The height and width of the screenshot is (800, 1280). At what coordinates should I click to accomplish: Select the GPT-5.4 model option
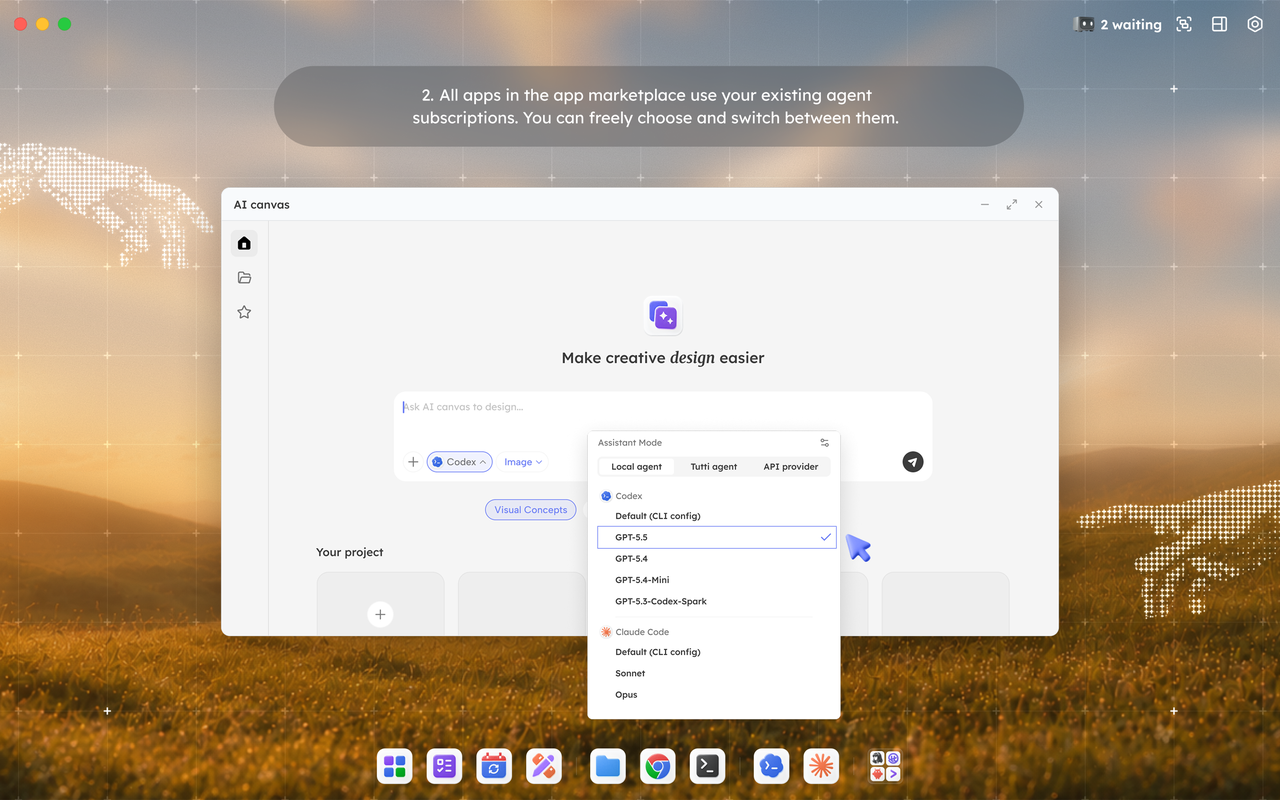point(717,559)
